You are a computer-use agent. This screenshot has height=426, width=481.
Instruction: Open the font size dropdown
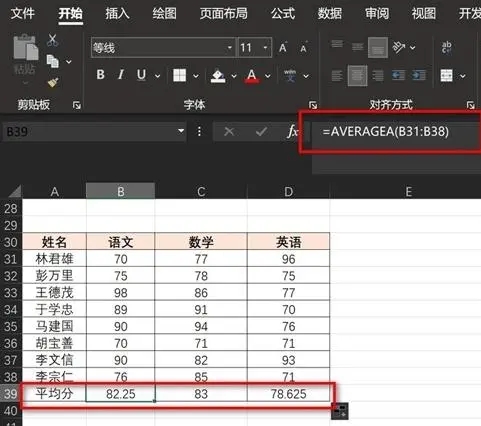[265, 48]
